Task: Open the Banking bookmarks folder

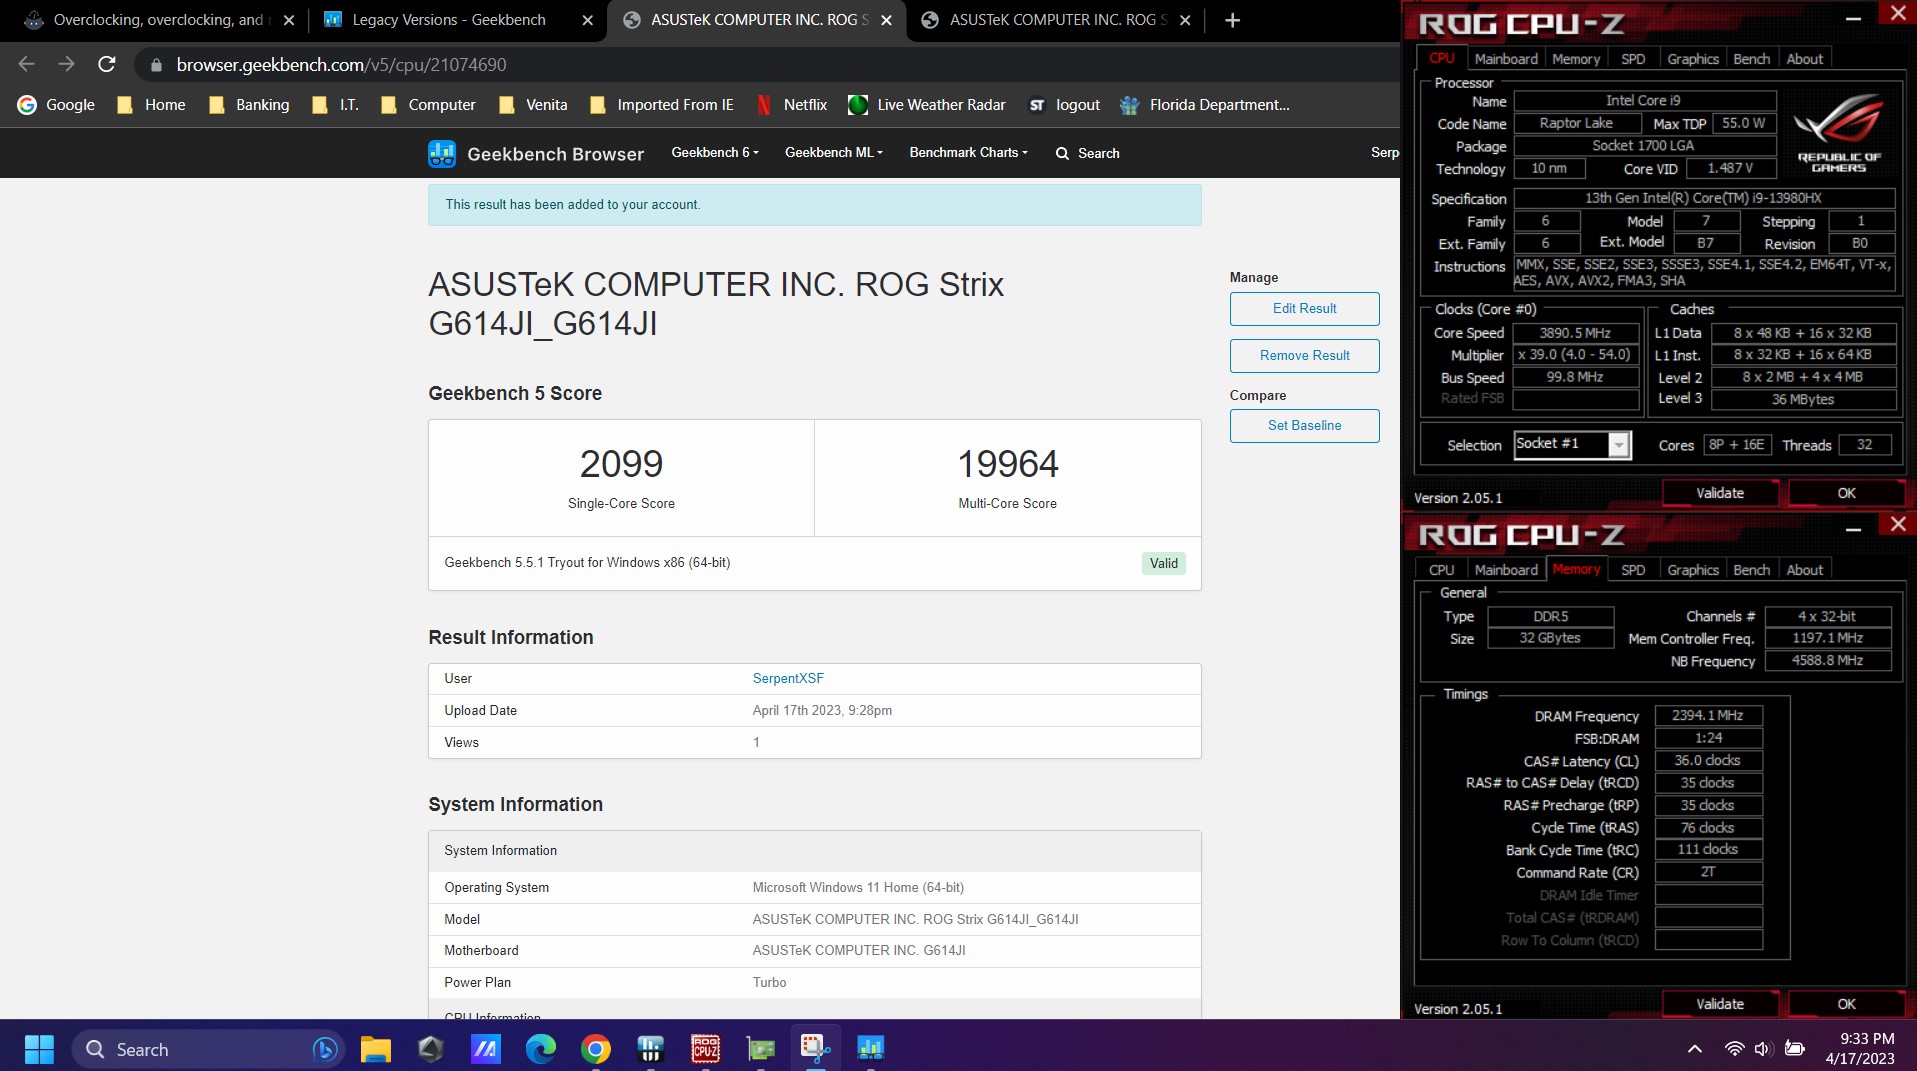Action: [250, 105]
